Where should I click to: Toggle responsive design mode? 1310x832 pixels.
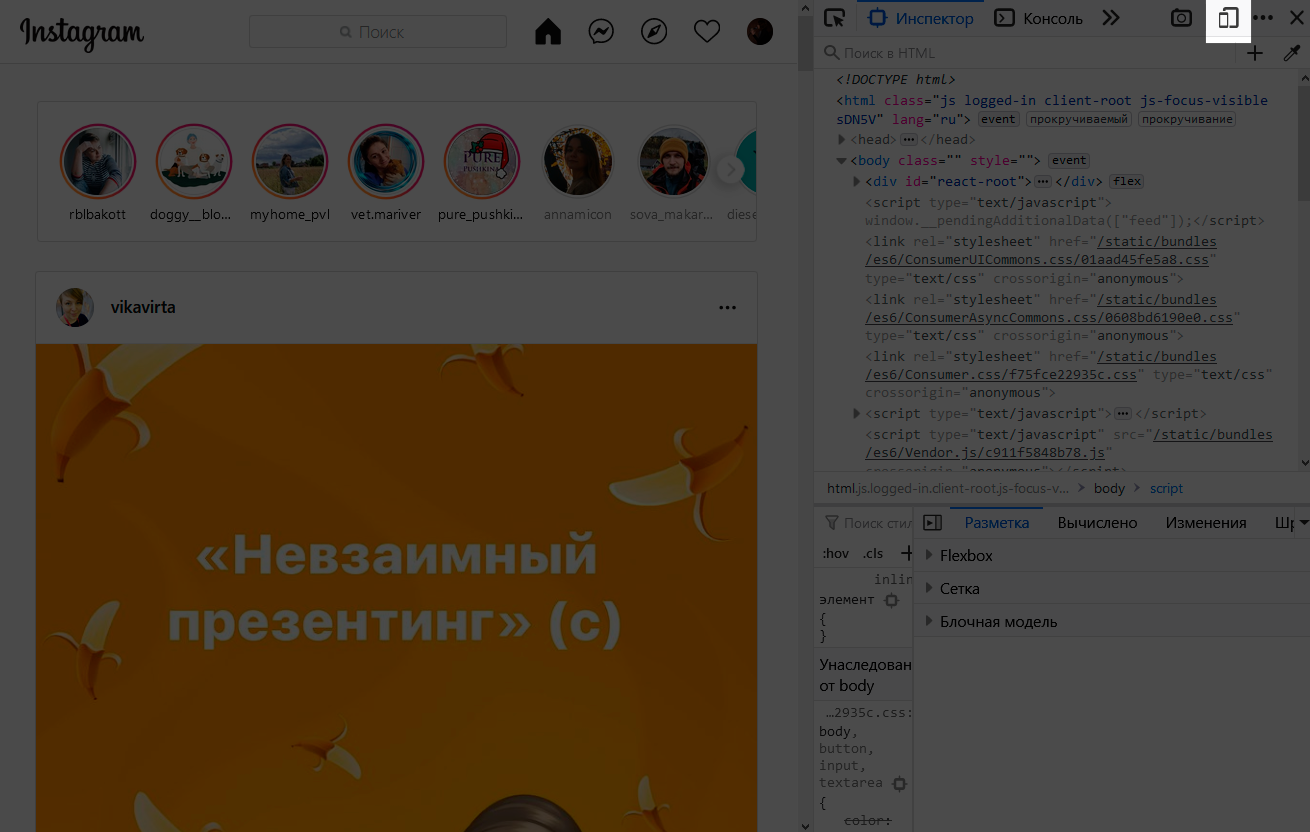(1229, 18)
